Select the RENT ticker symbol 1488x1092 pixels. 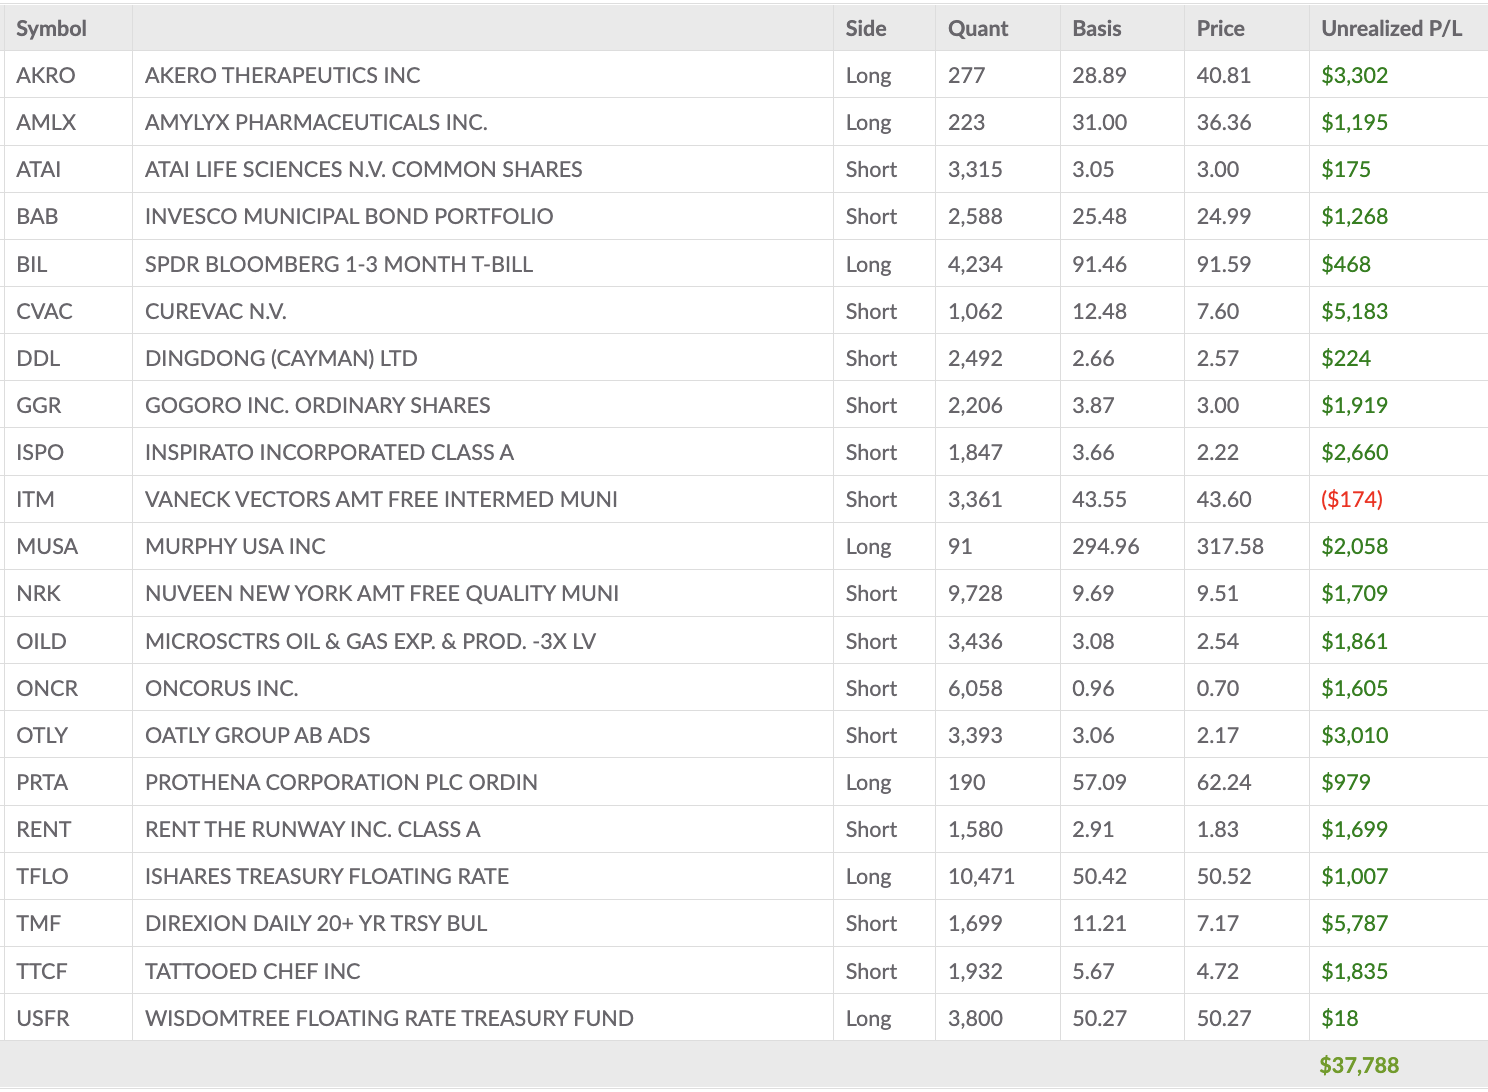44,829
